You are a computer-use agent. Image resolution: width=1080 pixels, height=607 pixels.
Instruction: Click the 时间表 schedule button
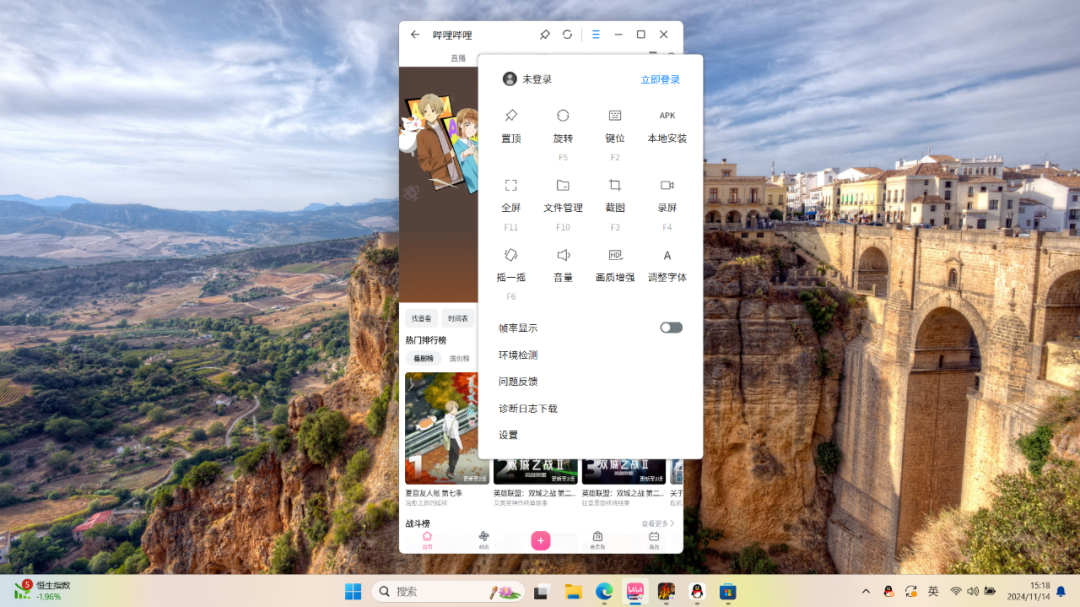pos(458,318)
